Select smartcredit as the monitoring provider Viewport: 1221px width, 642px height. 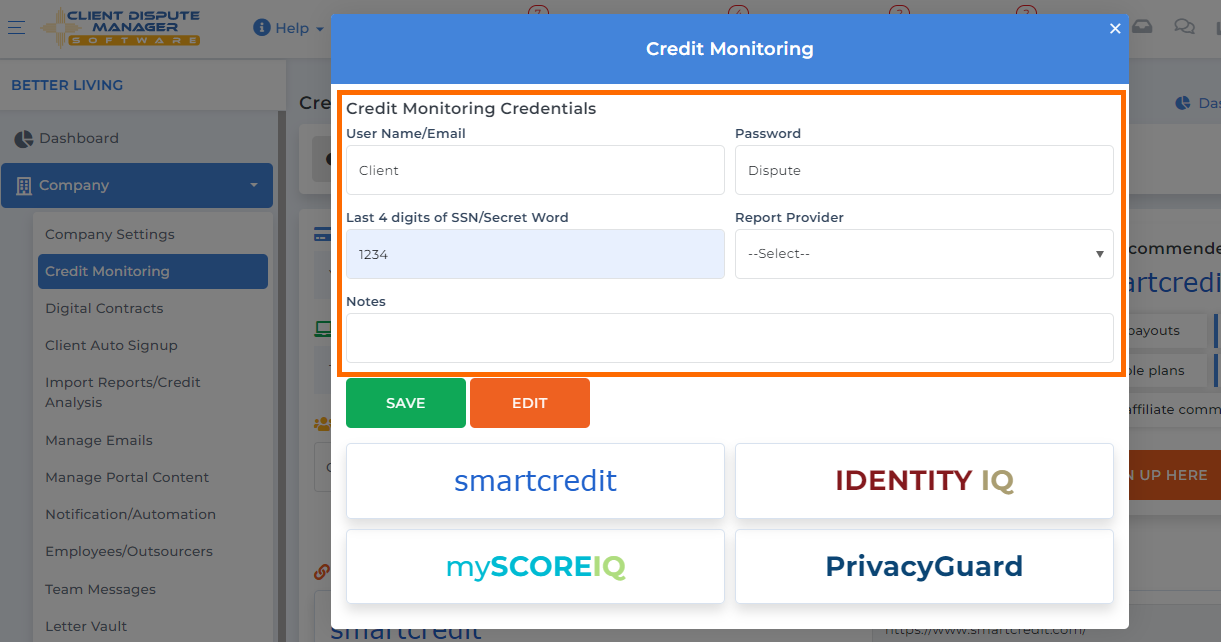coord(535,480)
